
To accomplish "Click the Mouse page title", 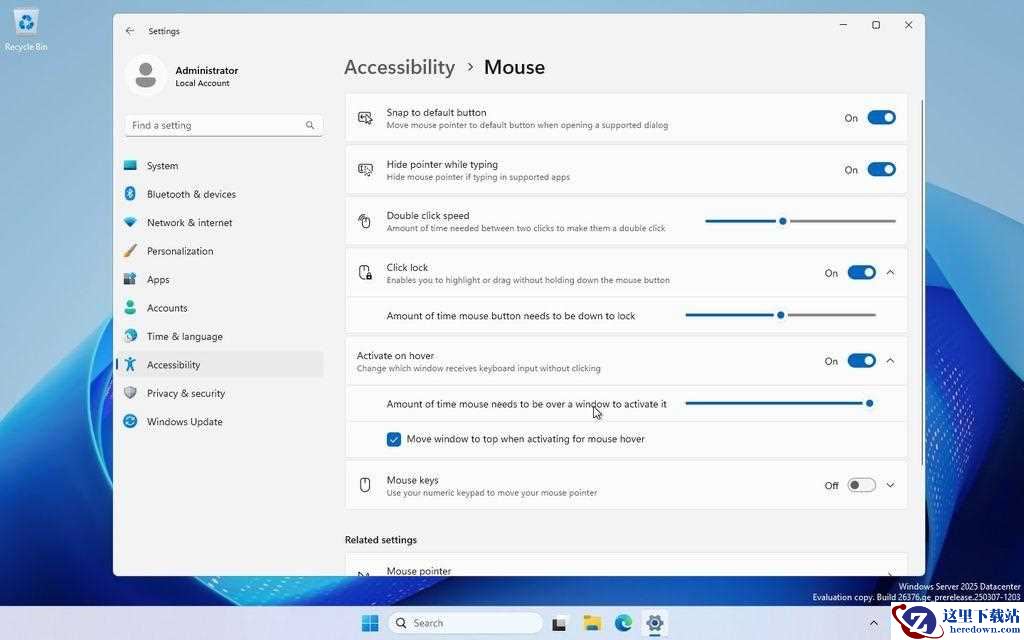I will click(514, 67).
